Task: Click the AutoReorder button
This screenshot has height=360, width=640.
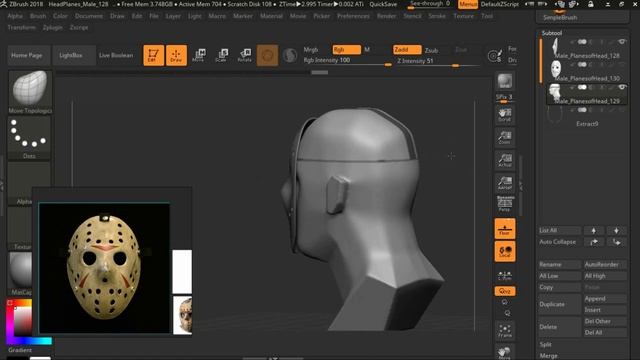Action: coord(605,264)
